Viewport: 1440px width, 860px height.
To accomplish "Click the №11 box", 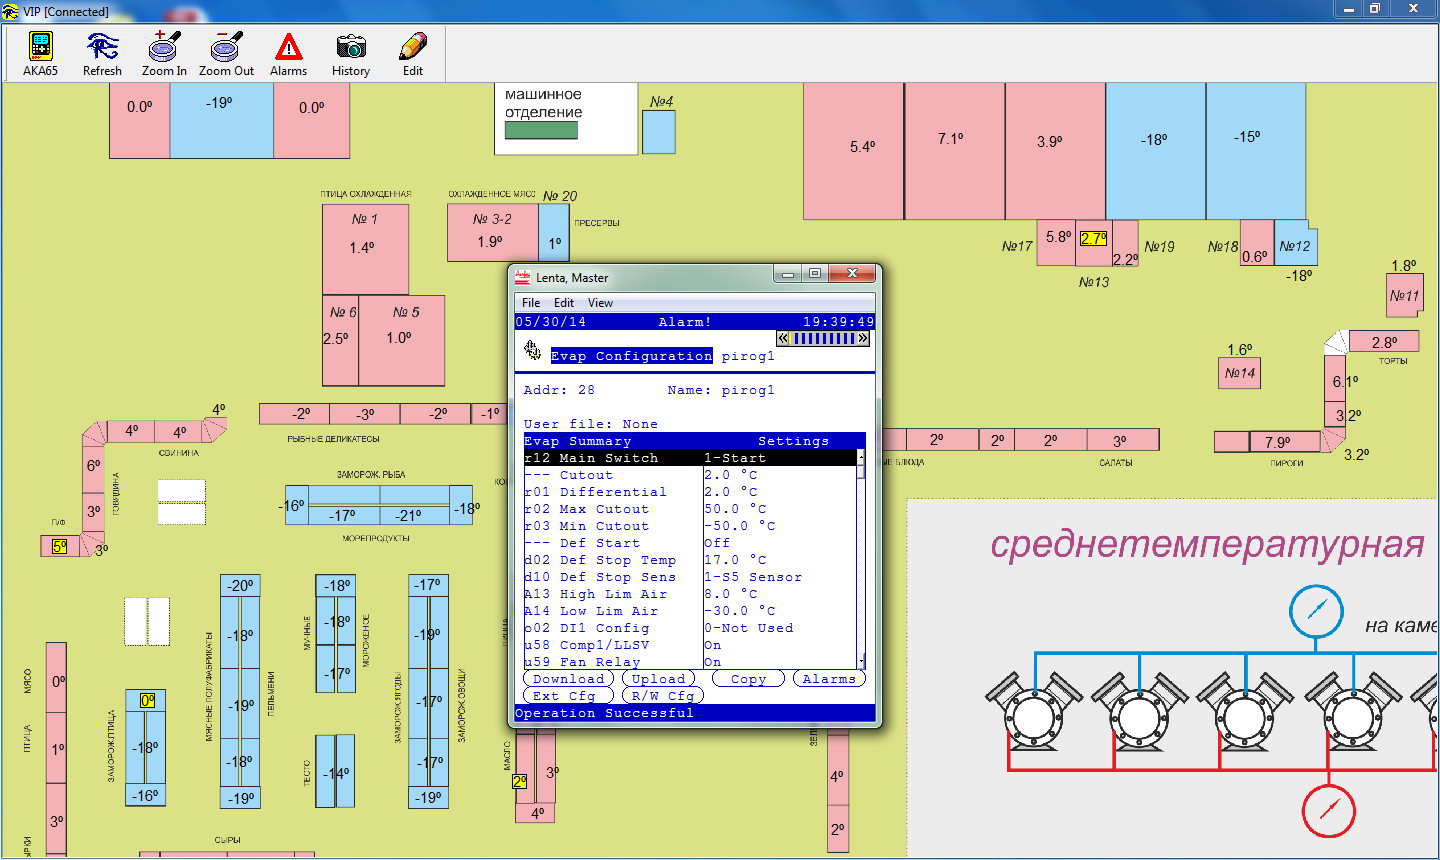I will (x=1404, y=296).
